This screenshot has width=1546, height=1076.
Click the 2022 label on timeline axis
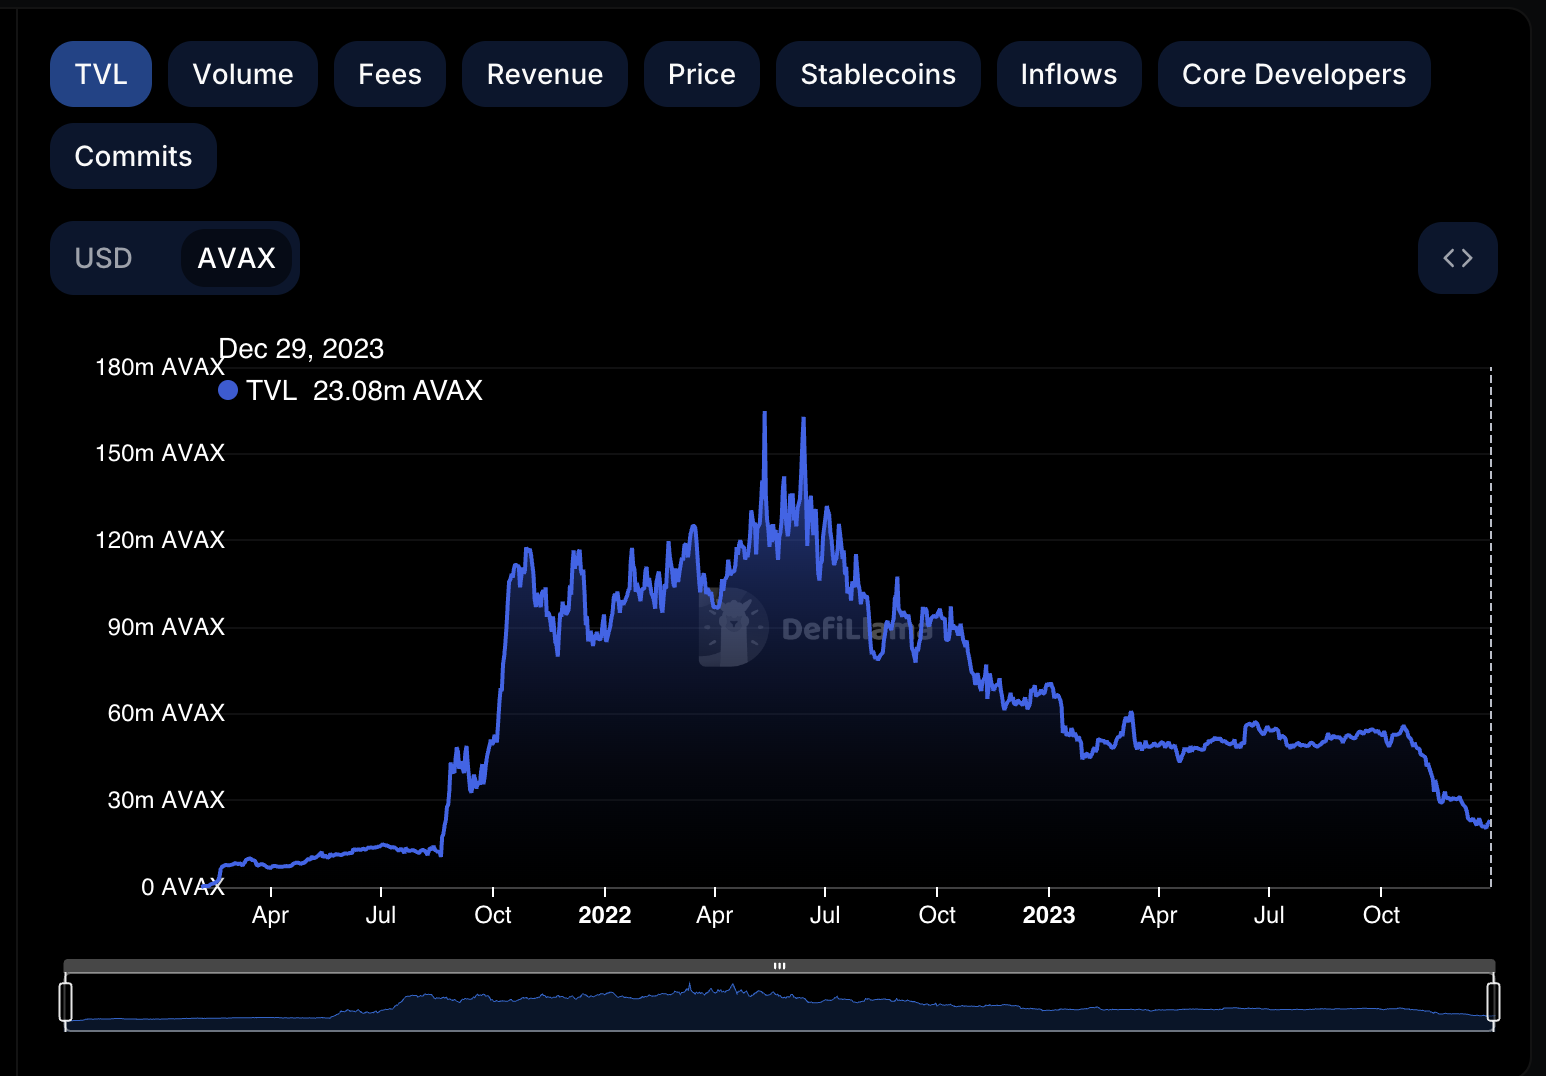pyautogui.click(x=605, y=915)
